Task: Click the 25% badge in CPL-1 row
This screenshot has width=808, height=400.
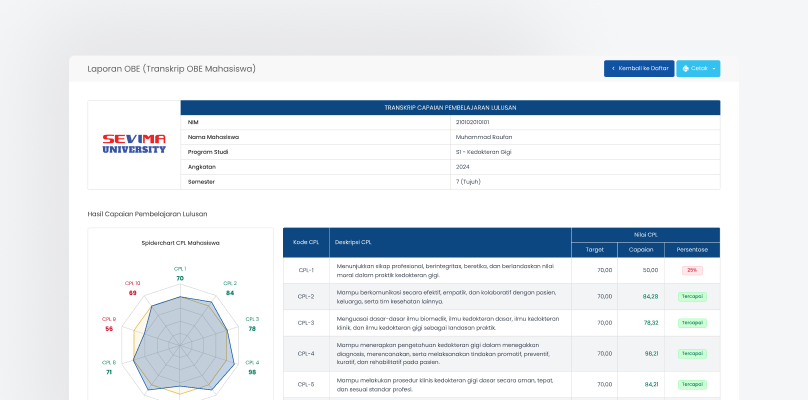Action: pos(692,270)
